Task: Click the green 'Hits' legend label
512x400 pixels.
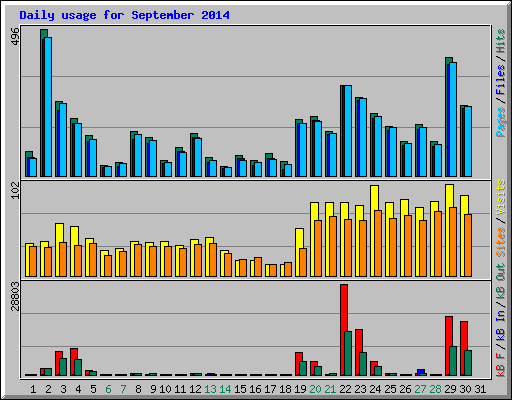Action: 501,41
